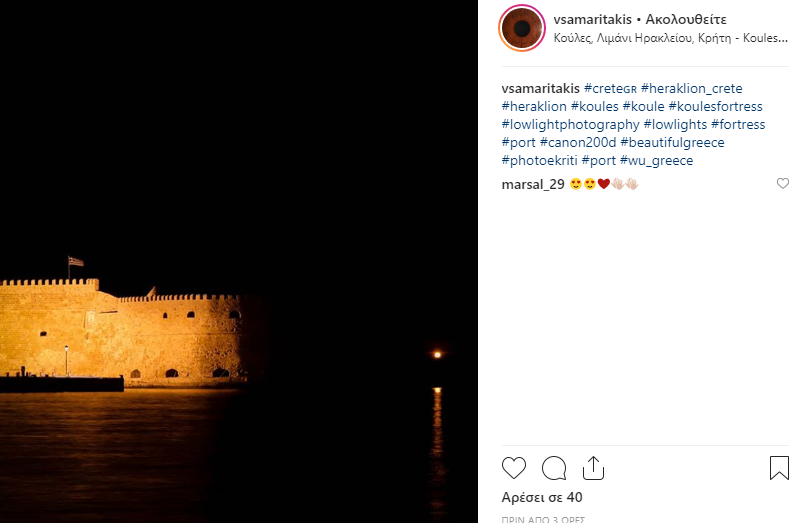This screenshot has width=811, height=523.
Task: Open the ΠΡΙΝ ΑΠΟ 3 ΩΡΕΣ timestamp
Action: [543, 519]
